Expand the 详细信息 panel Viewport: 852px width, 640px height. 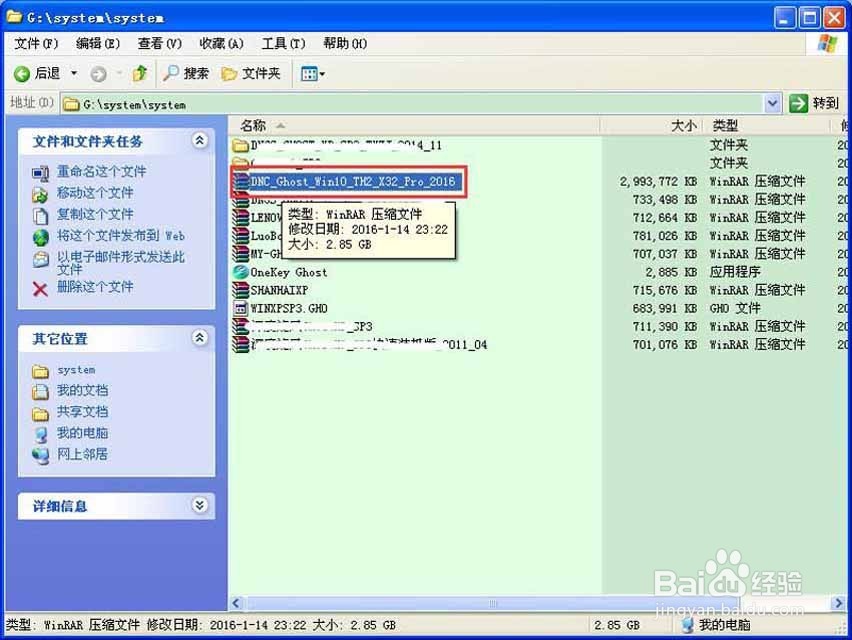pos(199,505)
